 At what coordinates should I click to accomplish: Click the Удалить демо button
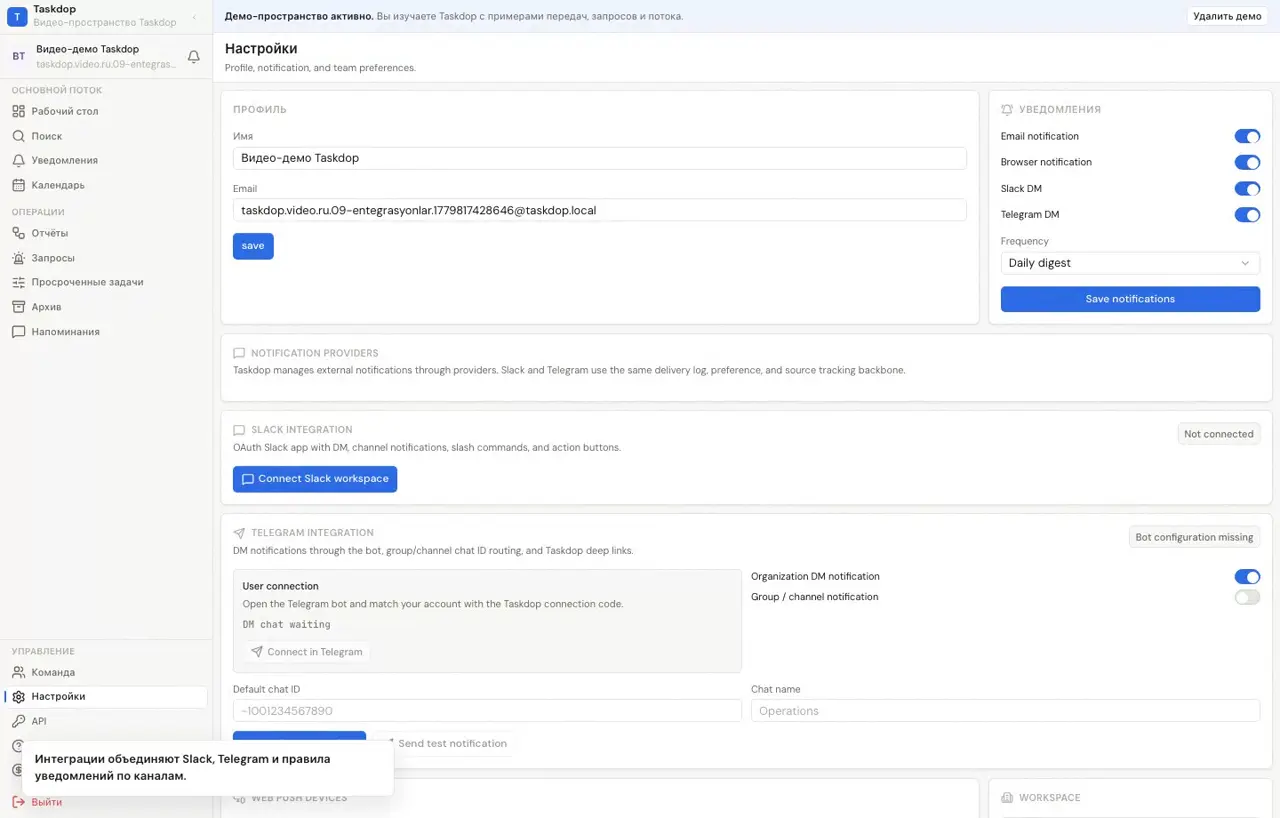tap(1227, 16)
